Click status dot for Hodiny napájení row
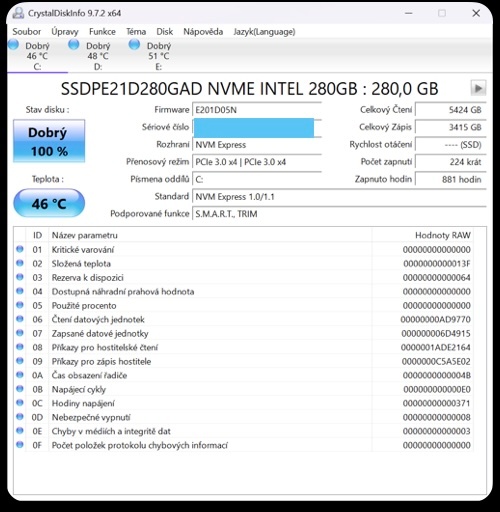Viewport: 500px width, 512px height. coord(20,403)
